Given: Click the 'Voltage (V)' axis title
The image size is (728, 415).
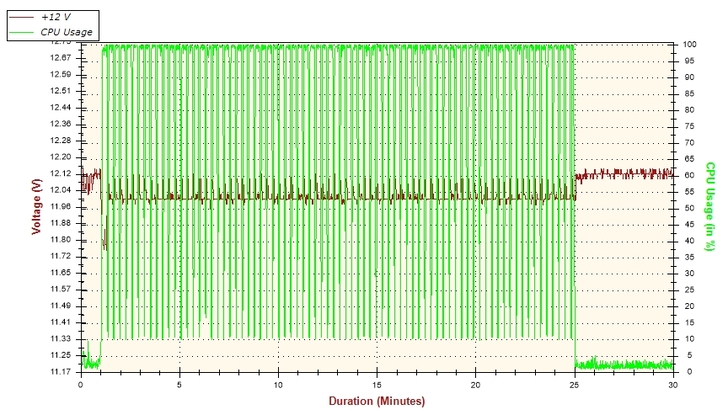Looking at the screenshot, I should [37, 207].
